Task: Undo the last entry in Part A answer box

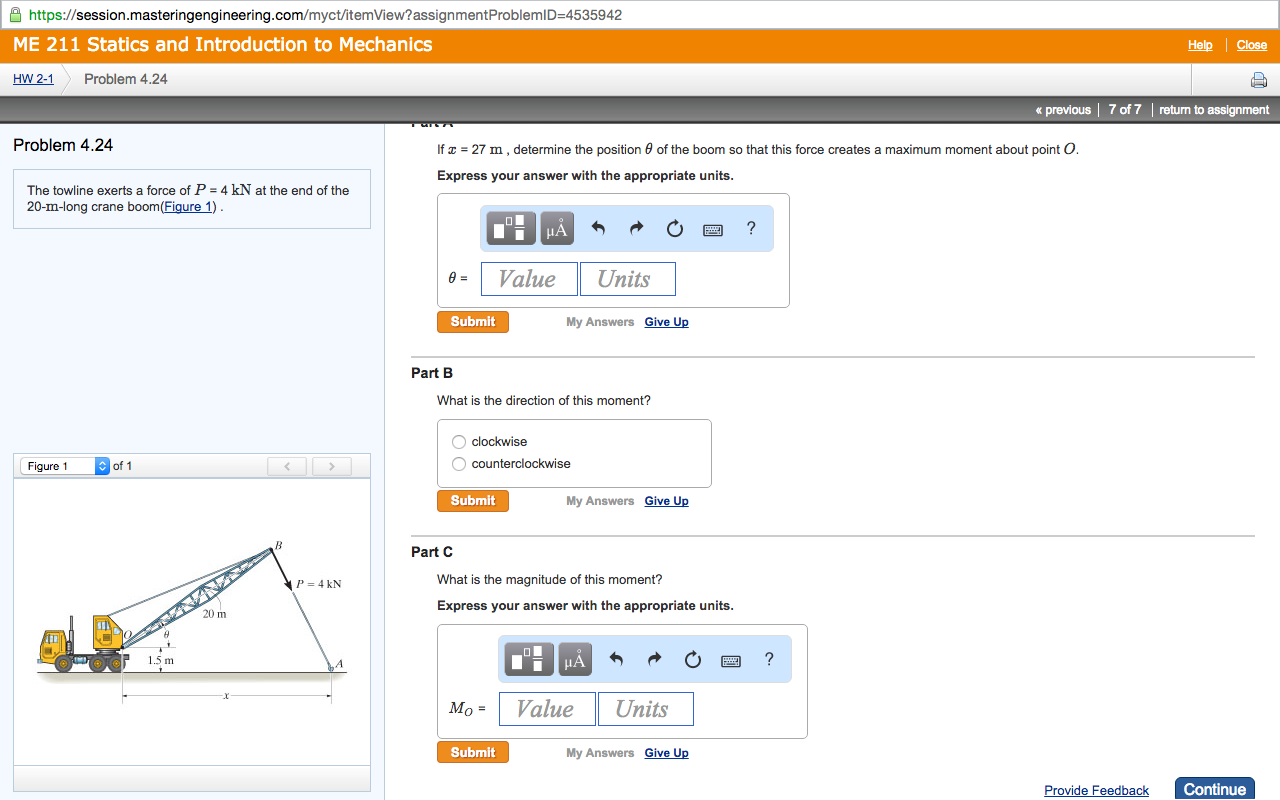Action: pyautogui.click(x=597, y=228)
